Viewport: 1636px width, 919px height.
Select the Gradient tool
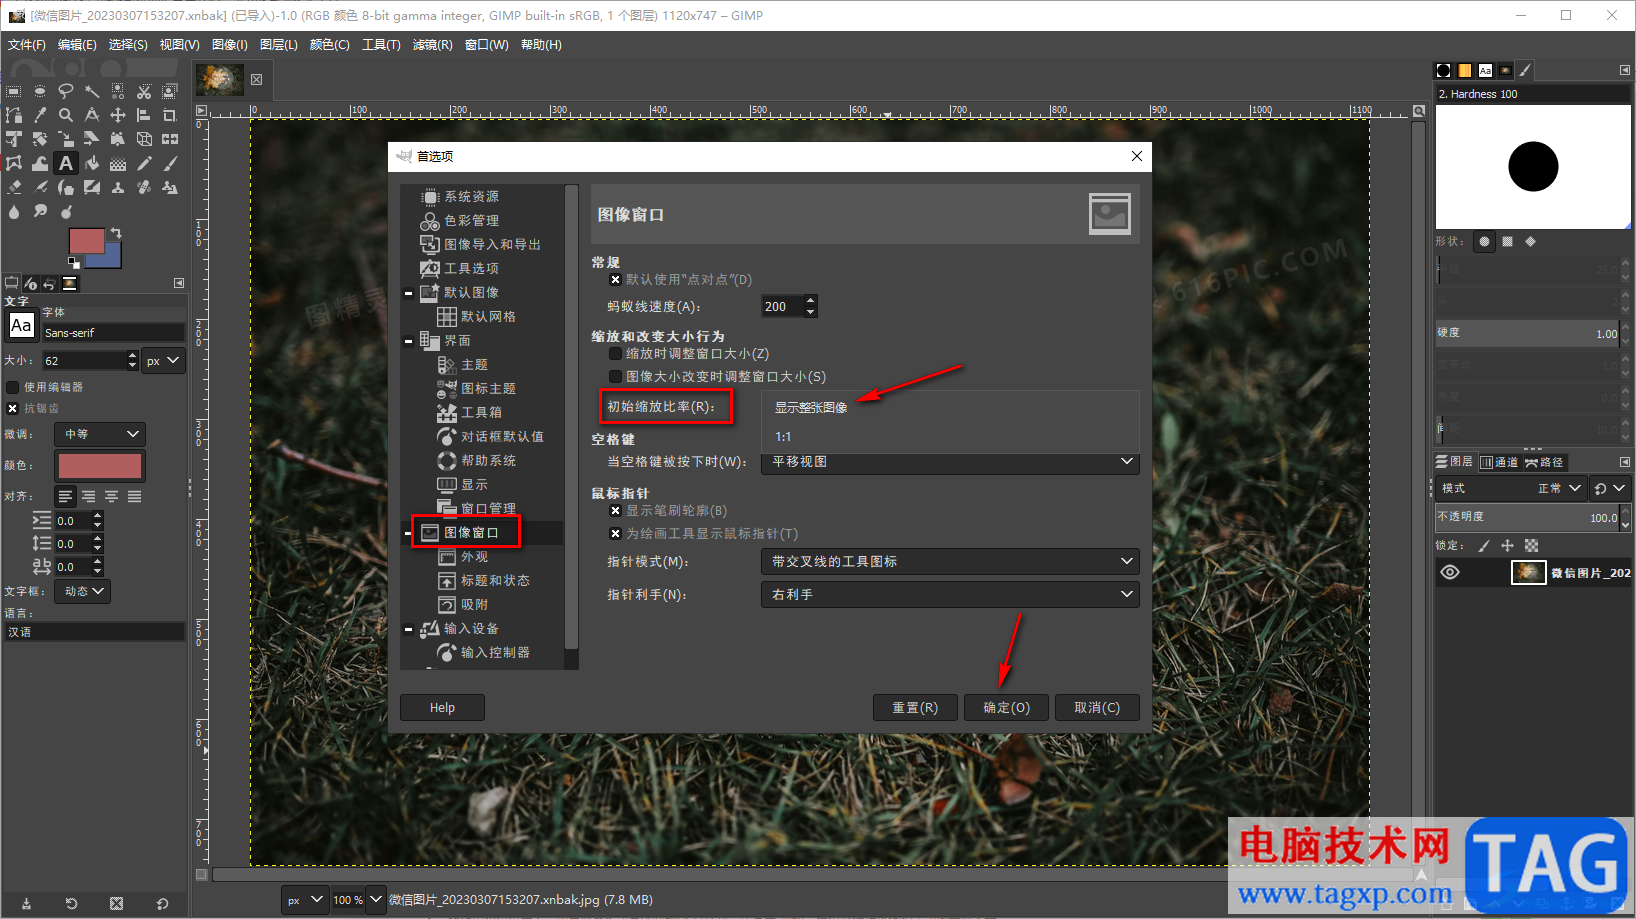tap(118, 163)
